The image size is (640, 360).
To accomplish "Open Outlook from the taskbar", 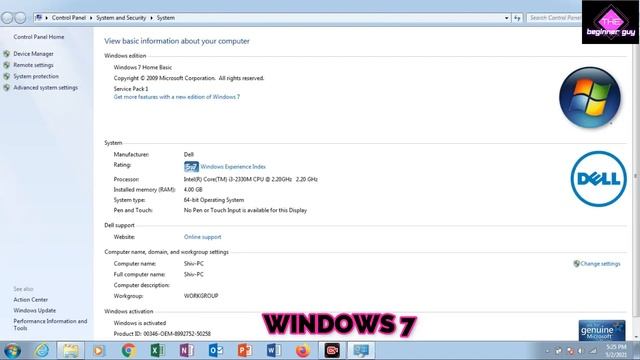I will pyautogui.click(x=216, y=351).
